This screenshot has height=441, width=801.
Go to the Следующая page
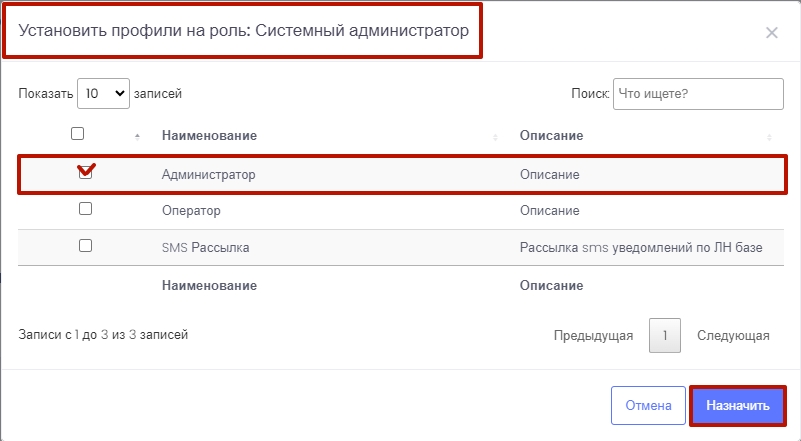pos(733,336)
